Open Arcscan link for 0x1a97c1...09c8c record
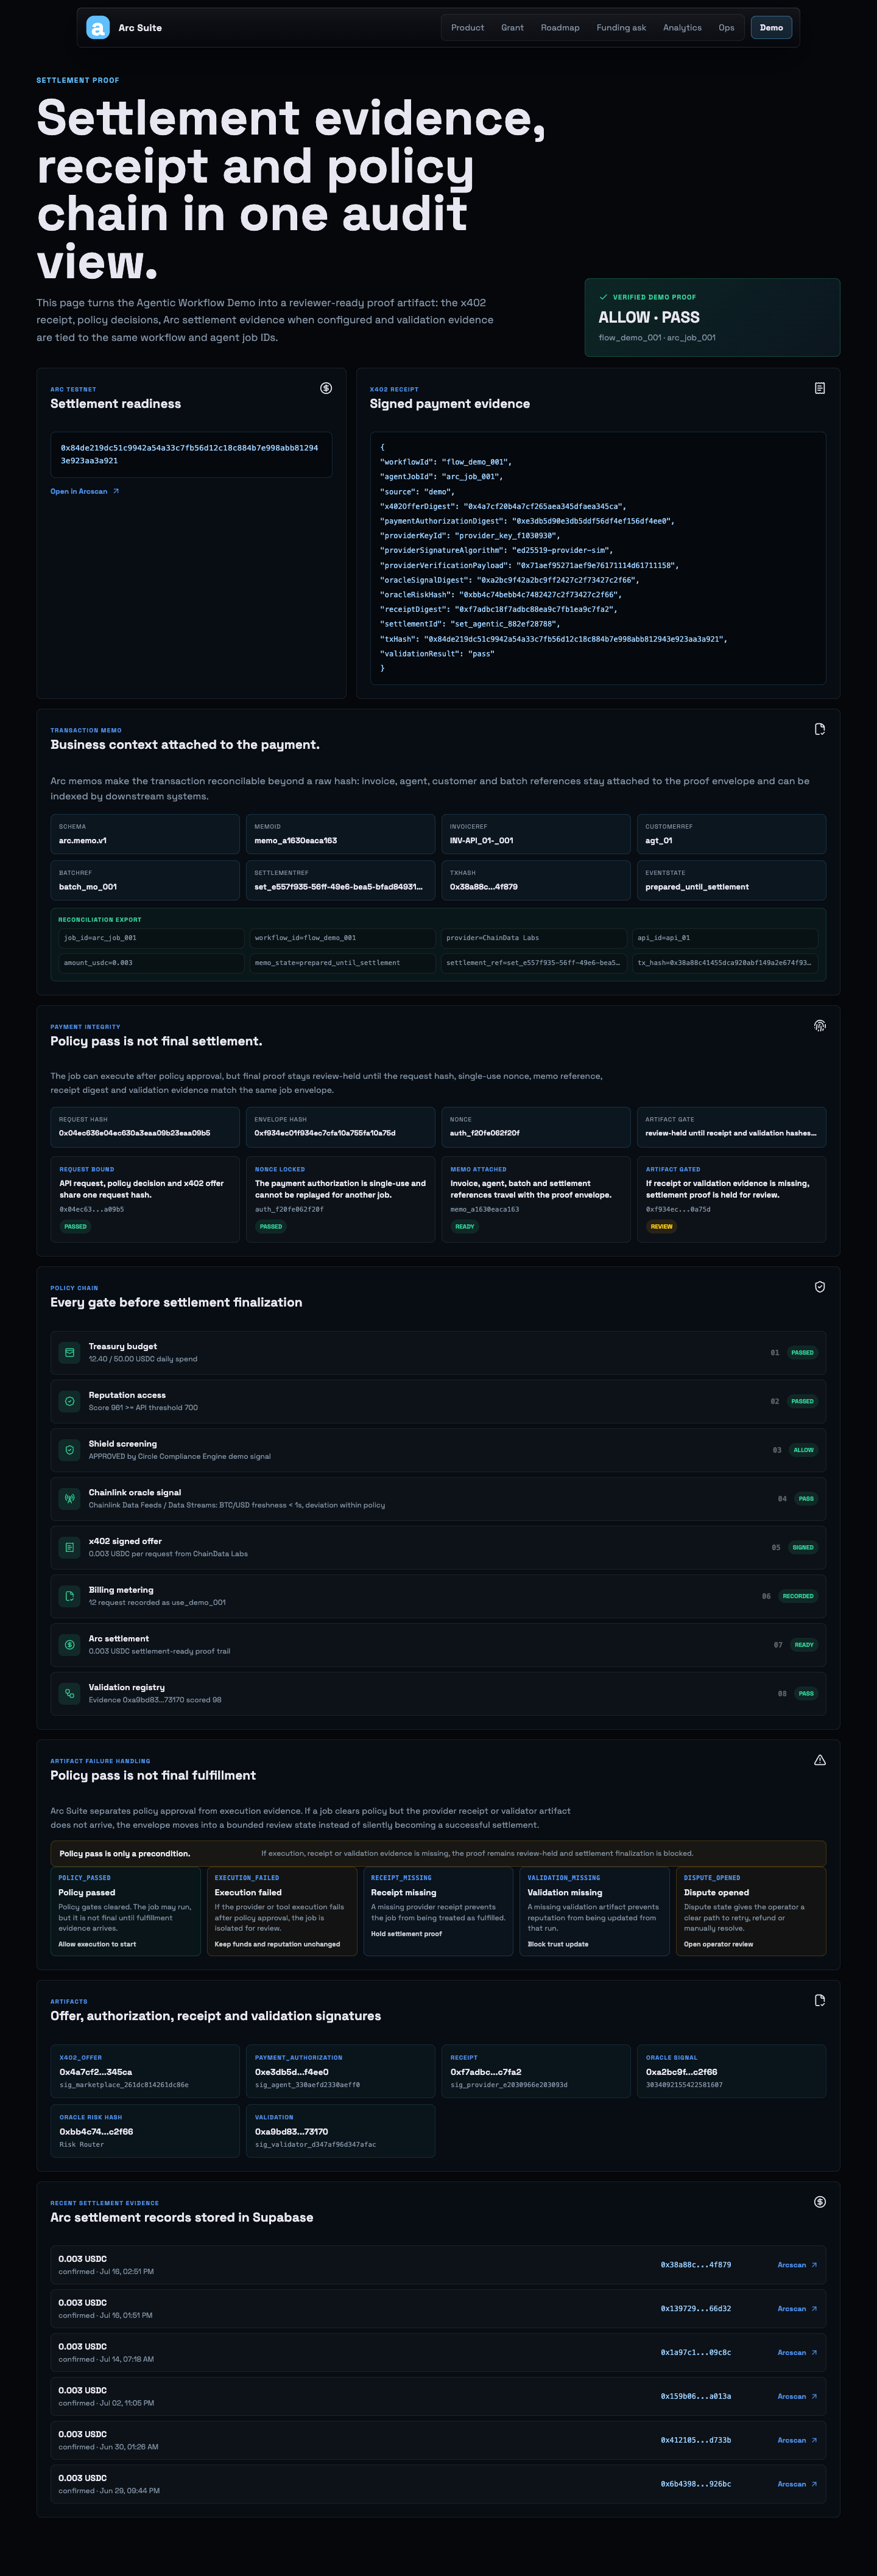This screenshot has height=2576, width=877. (x=797, y=2353)
